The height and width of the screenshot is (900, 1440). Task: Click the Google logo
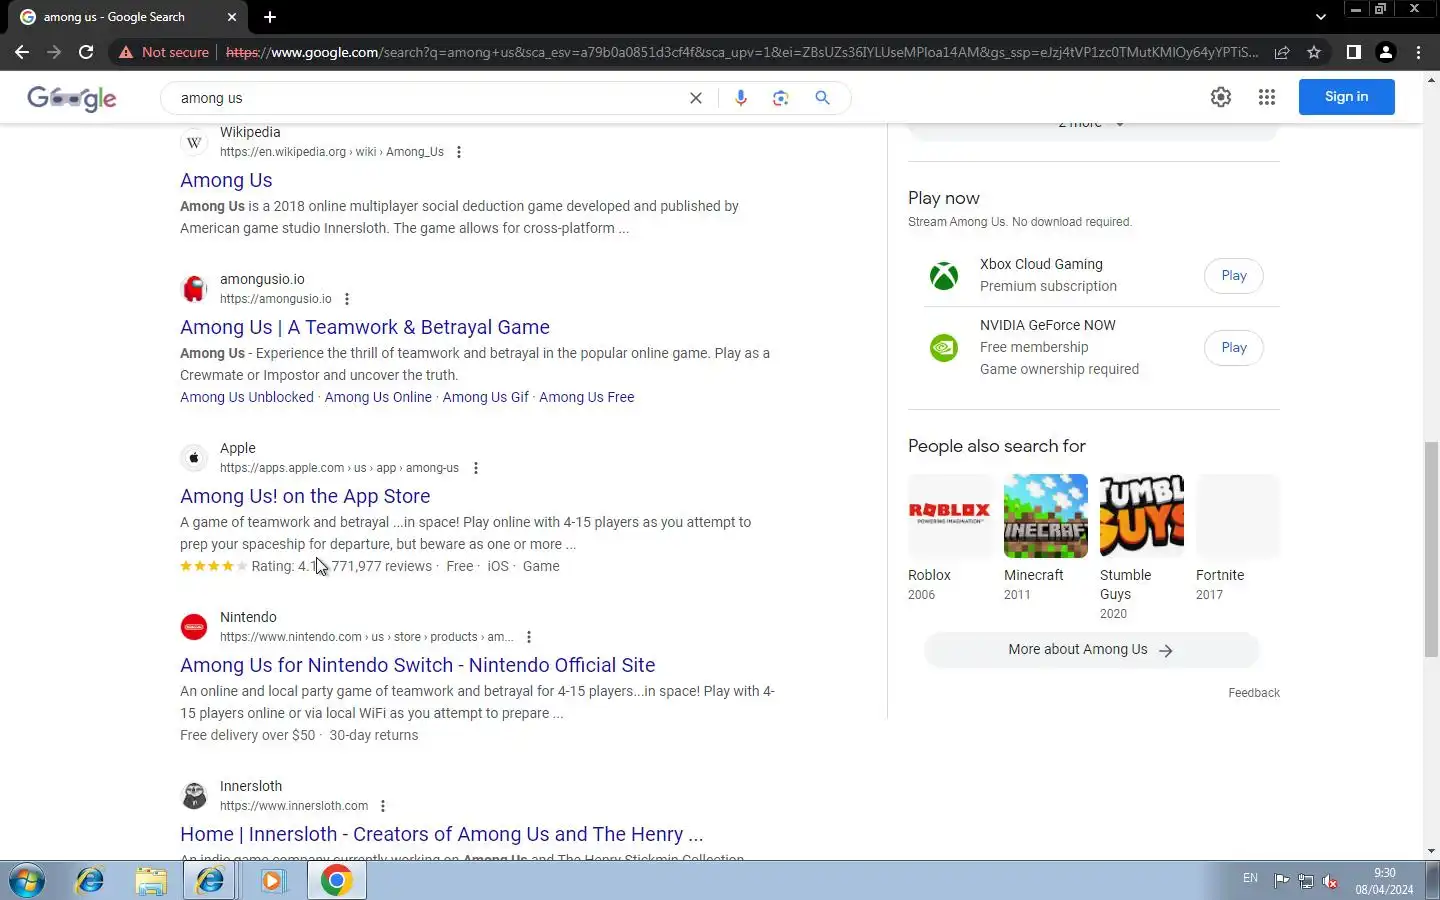click(x=72, y=98)
